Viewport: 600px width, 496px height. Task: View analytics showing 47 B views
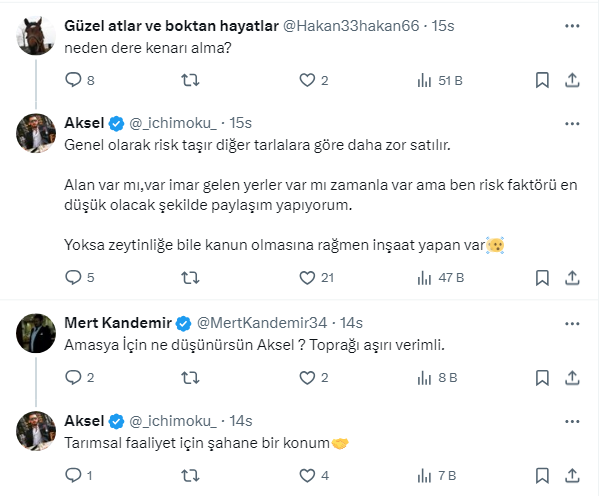(x=436, y=278)
